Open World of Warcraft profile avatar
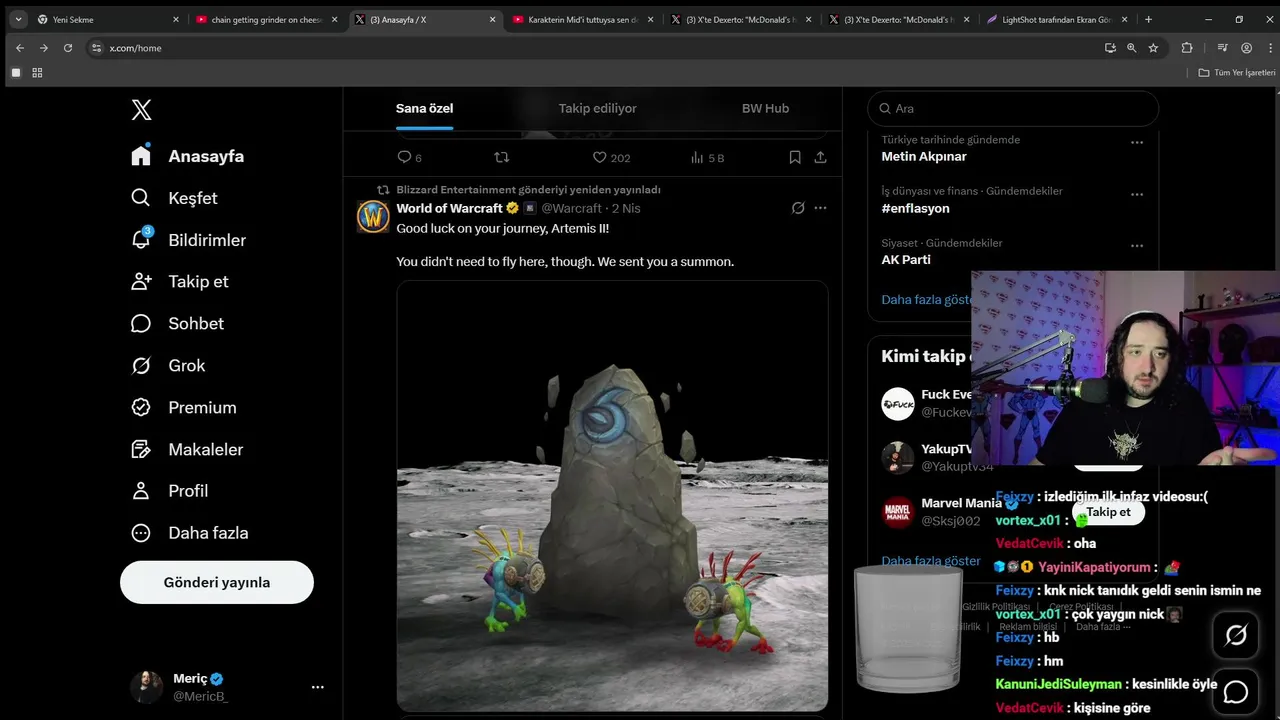Viewport: 1280px width, 720px height. 373,216
